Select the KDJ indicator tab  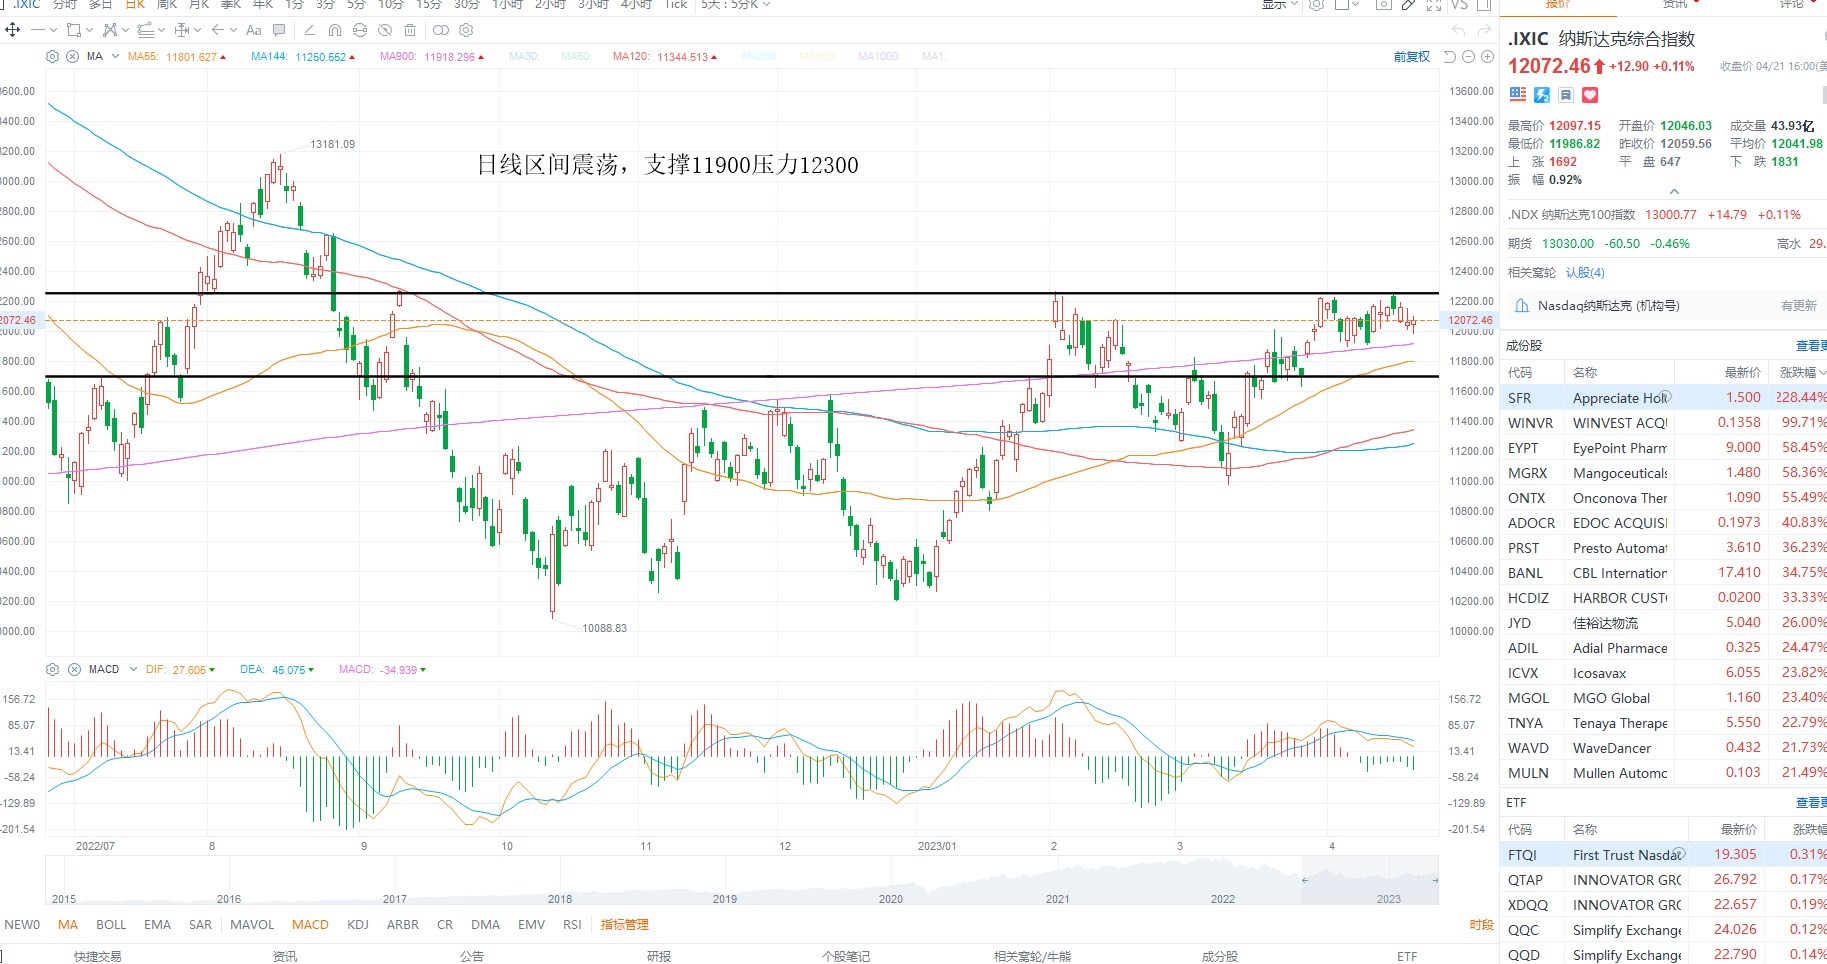[x=358, y=925]
